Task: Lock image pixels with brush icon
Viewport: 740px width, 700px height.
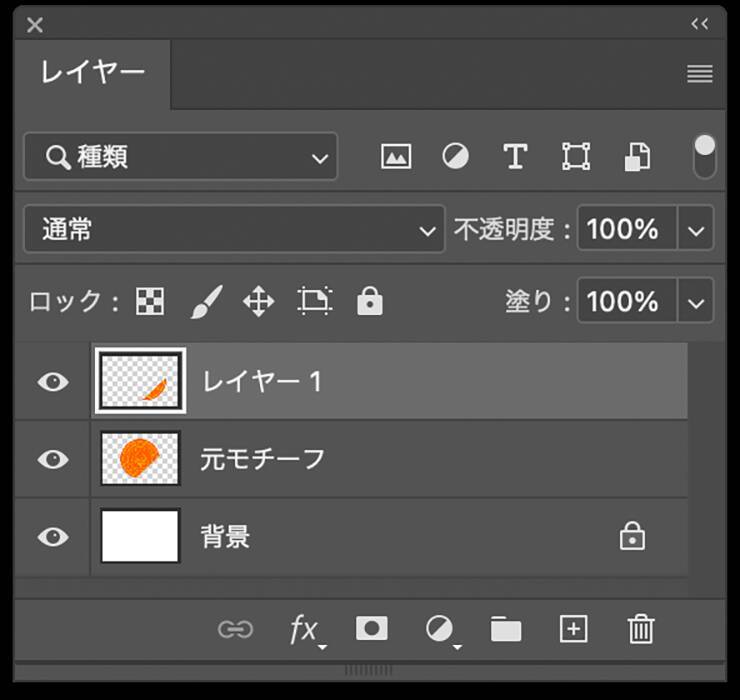Action: point(205,301)
